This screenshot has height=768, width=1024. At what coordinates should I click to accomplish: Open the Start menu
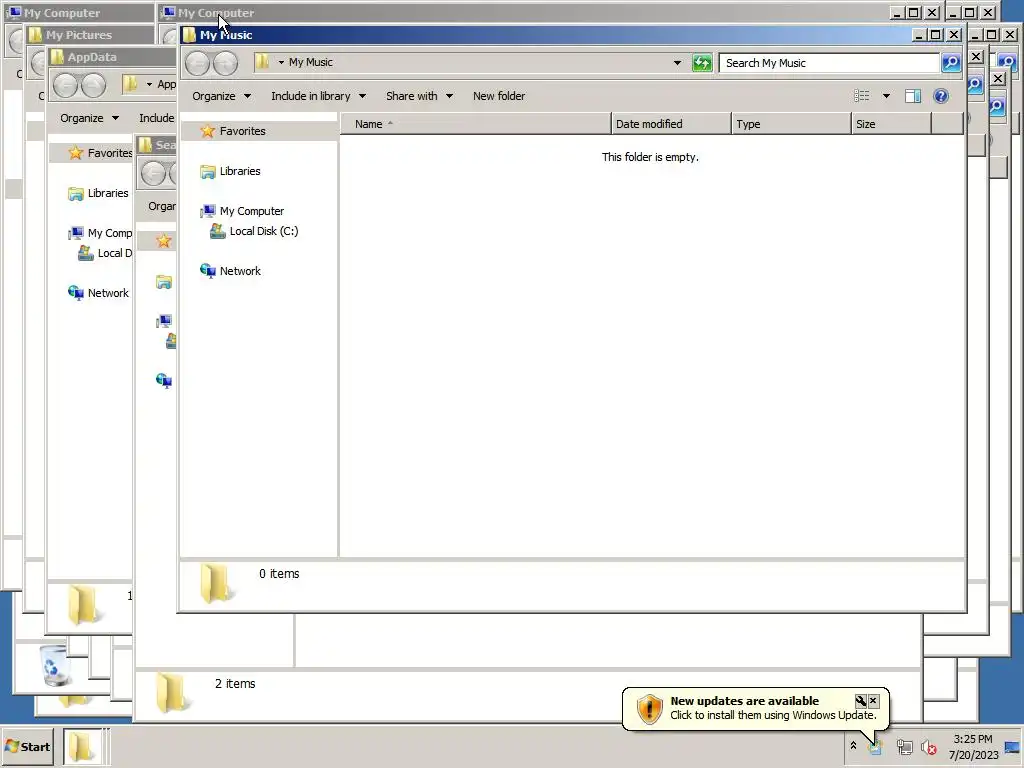(28, 746)
